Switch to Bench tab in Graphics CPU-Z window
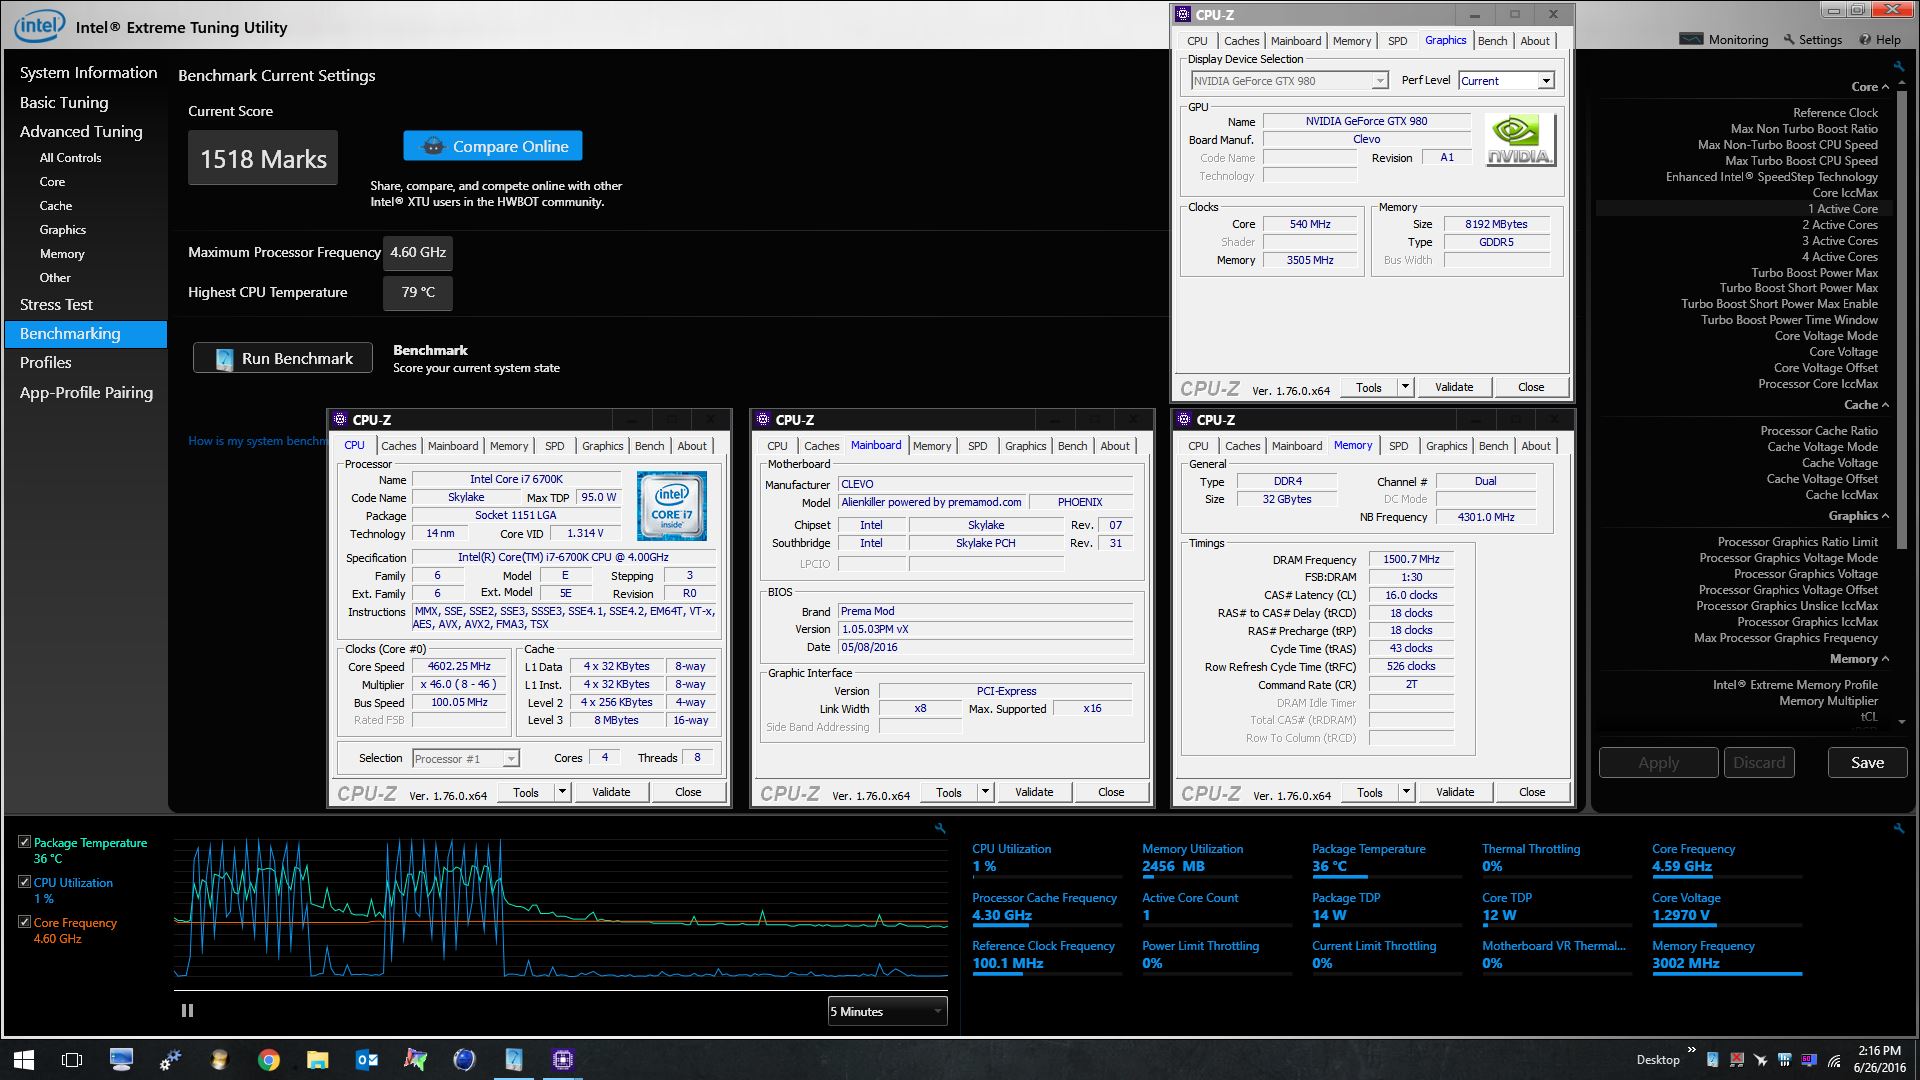This screenshot has width=1920, height=1080. pyautogui.click(x=1492, y=41)
